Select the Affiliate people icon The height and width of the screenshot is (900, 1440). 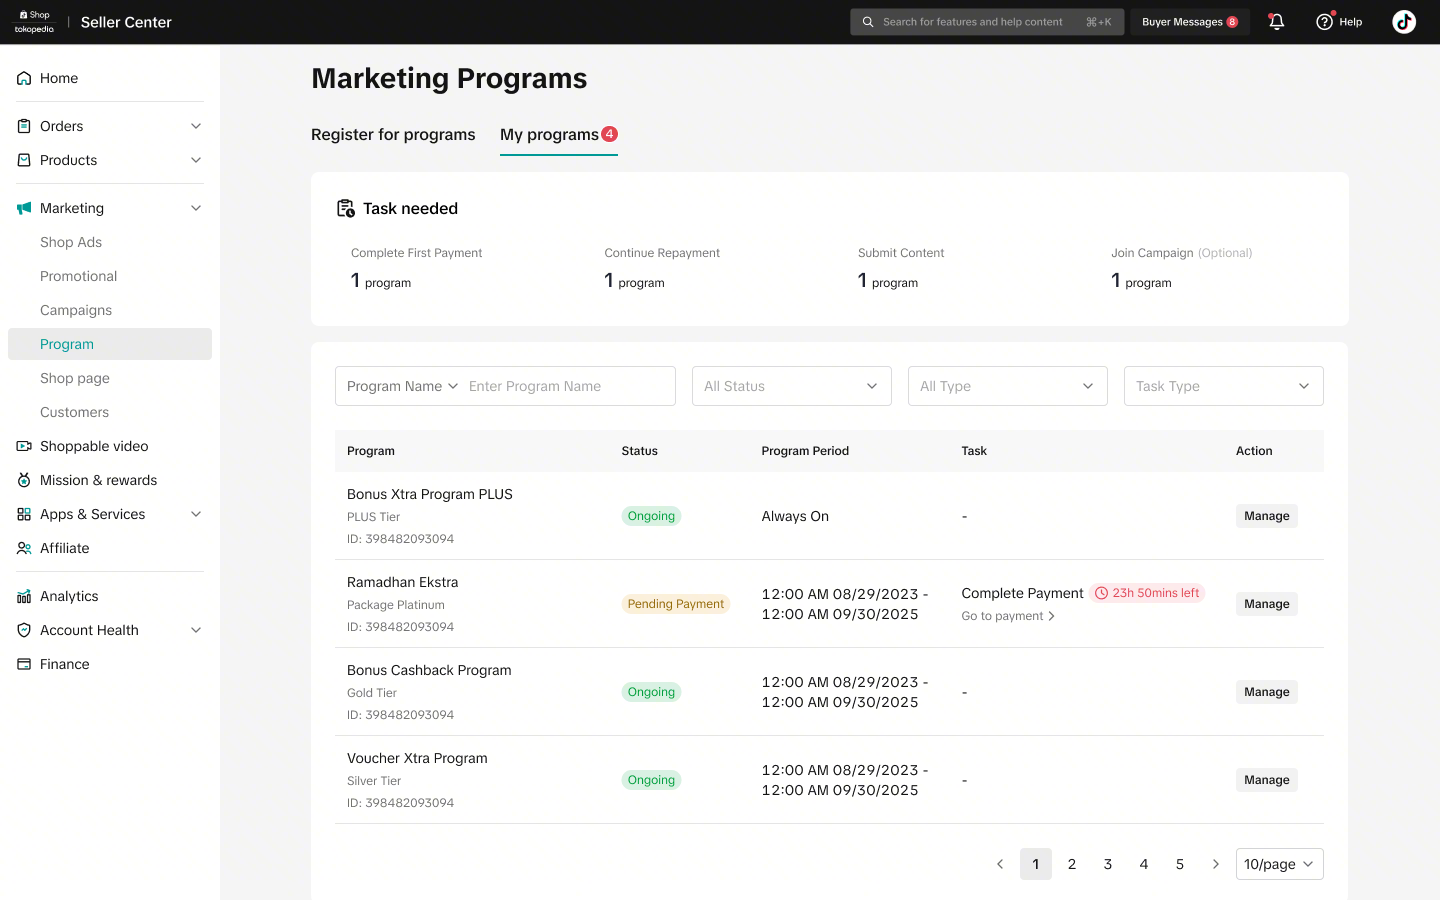tap(24, 548)
